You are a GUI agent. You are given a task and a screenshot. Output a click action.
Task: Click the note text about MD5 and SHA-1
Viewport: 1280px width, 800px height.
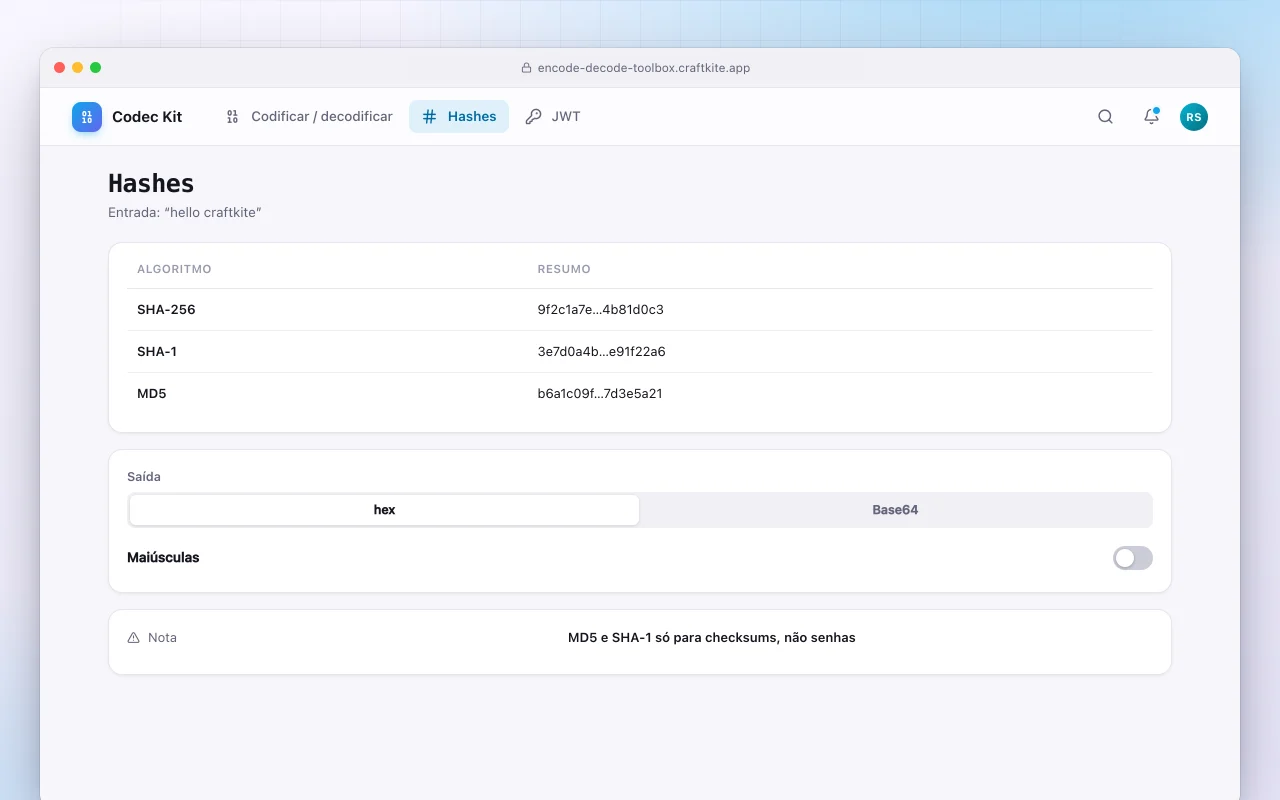pos(712,638)
